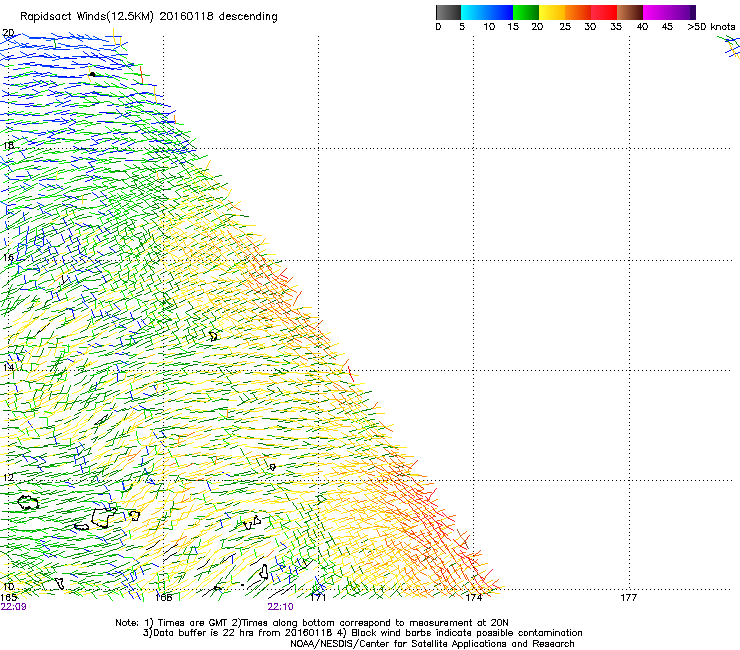
Task: Click the longitude label '177'
Action: coord(629,598)
